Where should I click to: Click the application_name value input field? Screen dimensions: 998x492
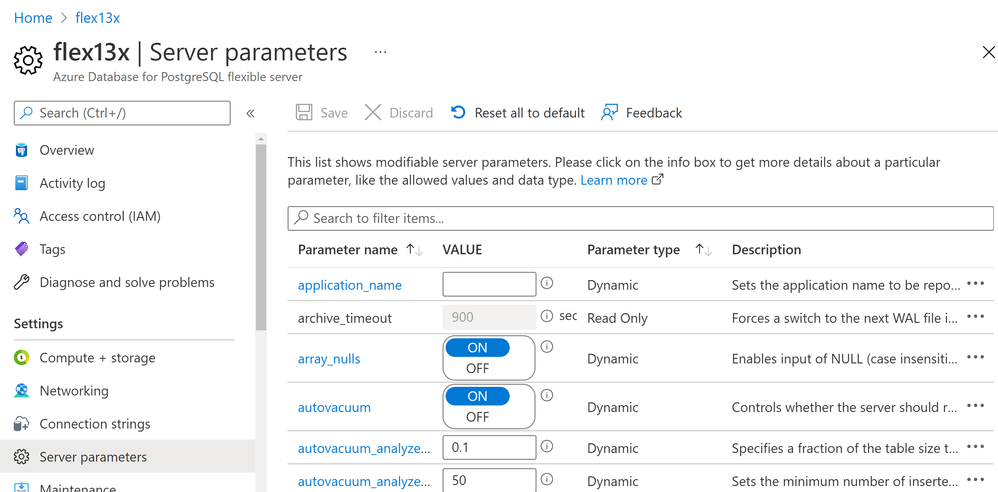point(489,284)
